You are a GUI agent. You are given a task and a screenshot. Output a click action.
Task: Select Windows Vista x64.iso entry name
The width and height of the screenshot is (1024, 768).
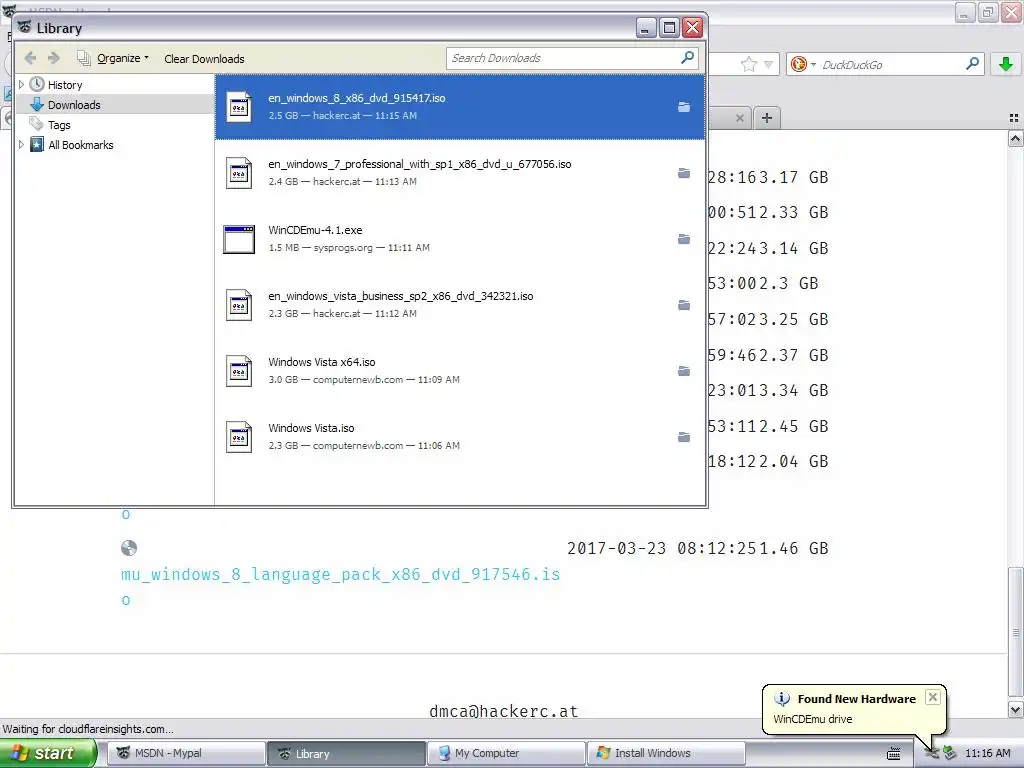tap(322, 362)
